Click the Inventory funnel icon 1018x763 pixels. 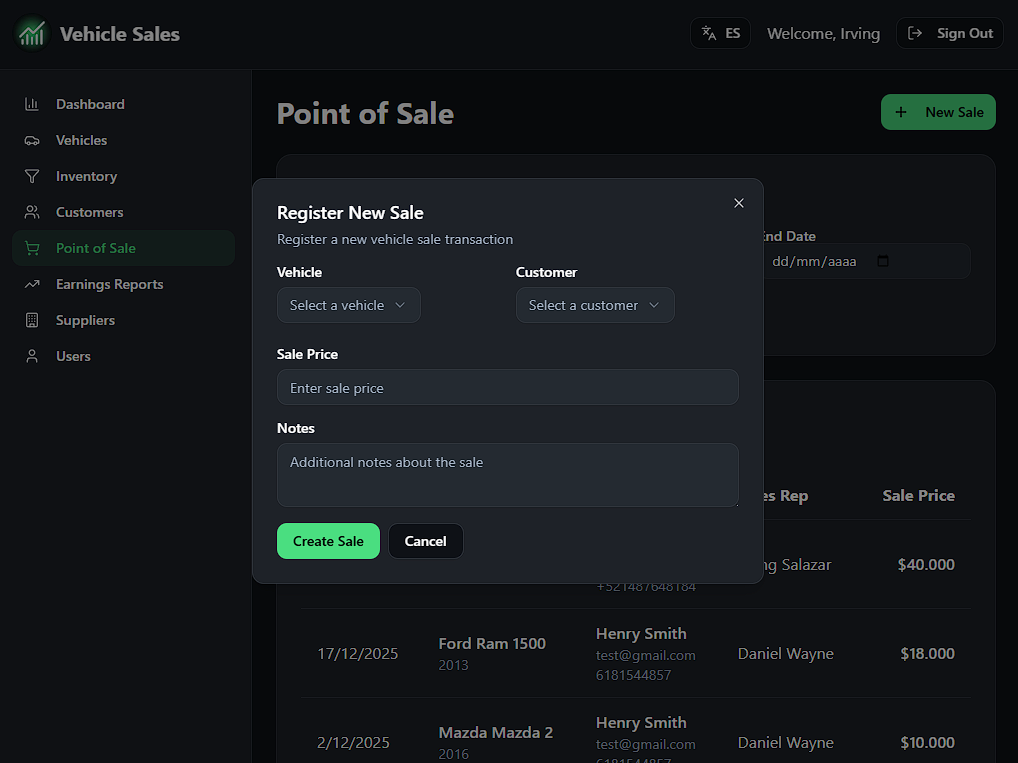click(32, 176)
